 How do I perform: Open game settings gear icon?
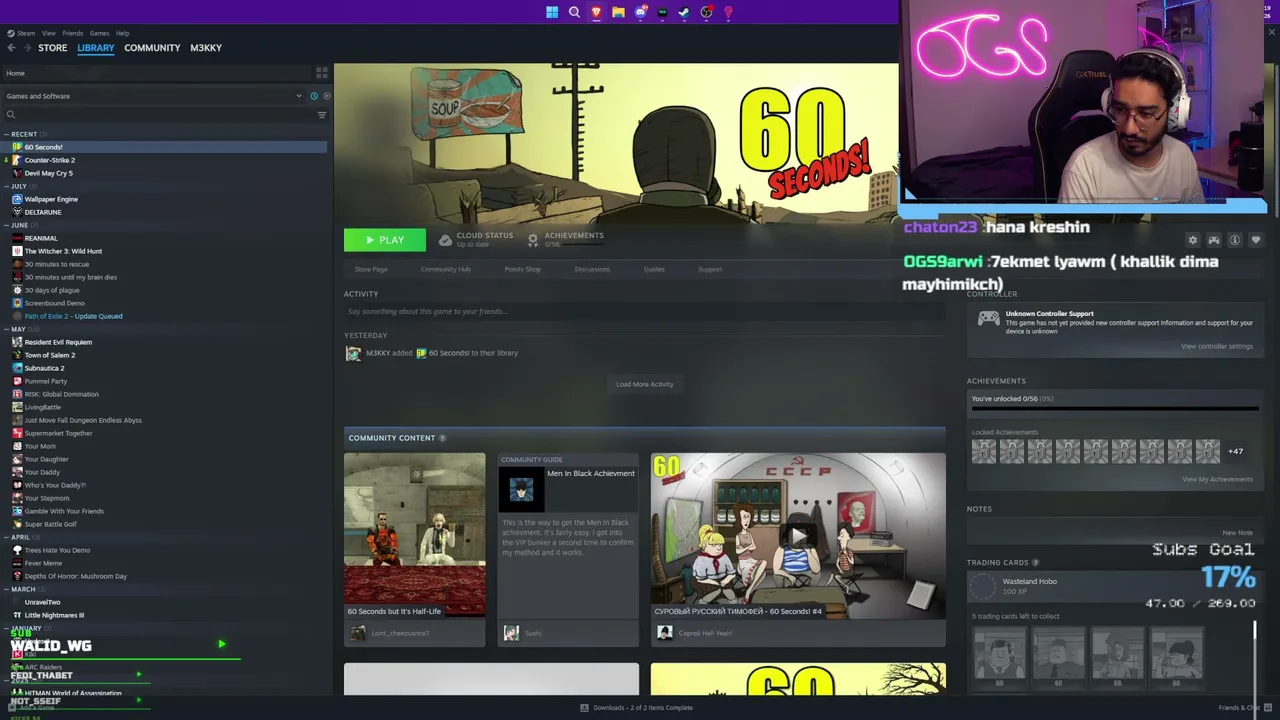tap(1192, 240)
